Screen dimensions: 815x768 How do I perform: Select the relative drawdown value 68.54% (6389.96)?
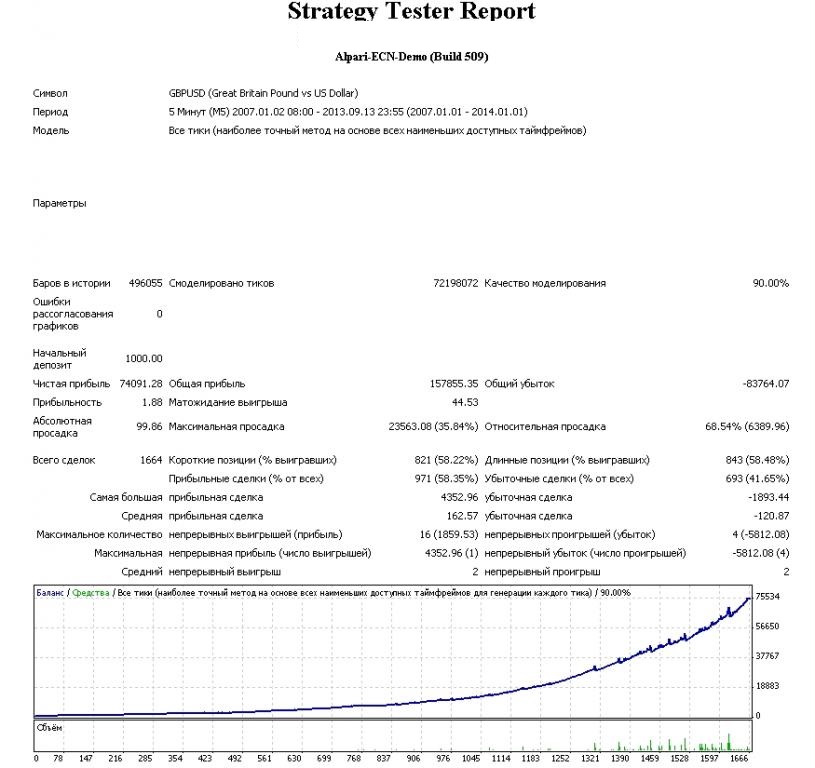747,427
